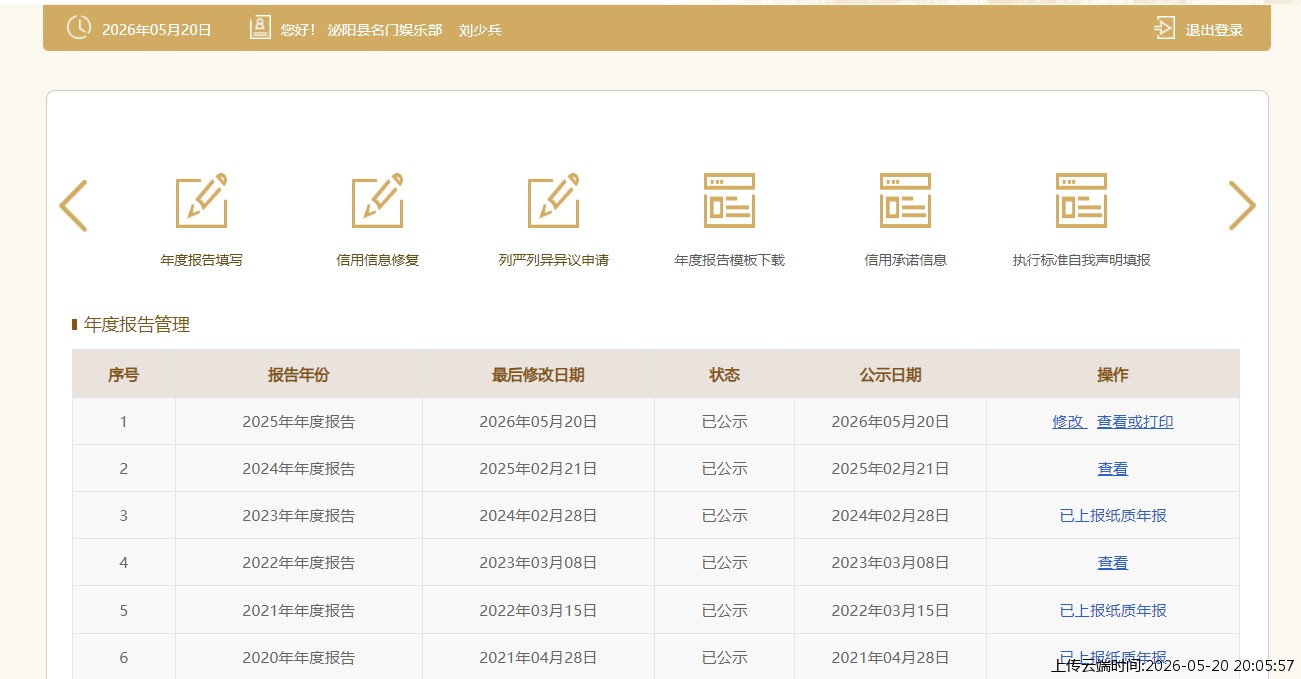Click the 年度报告填写 pencil icon

click(201, 200)
